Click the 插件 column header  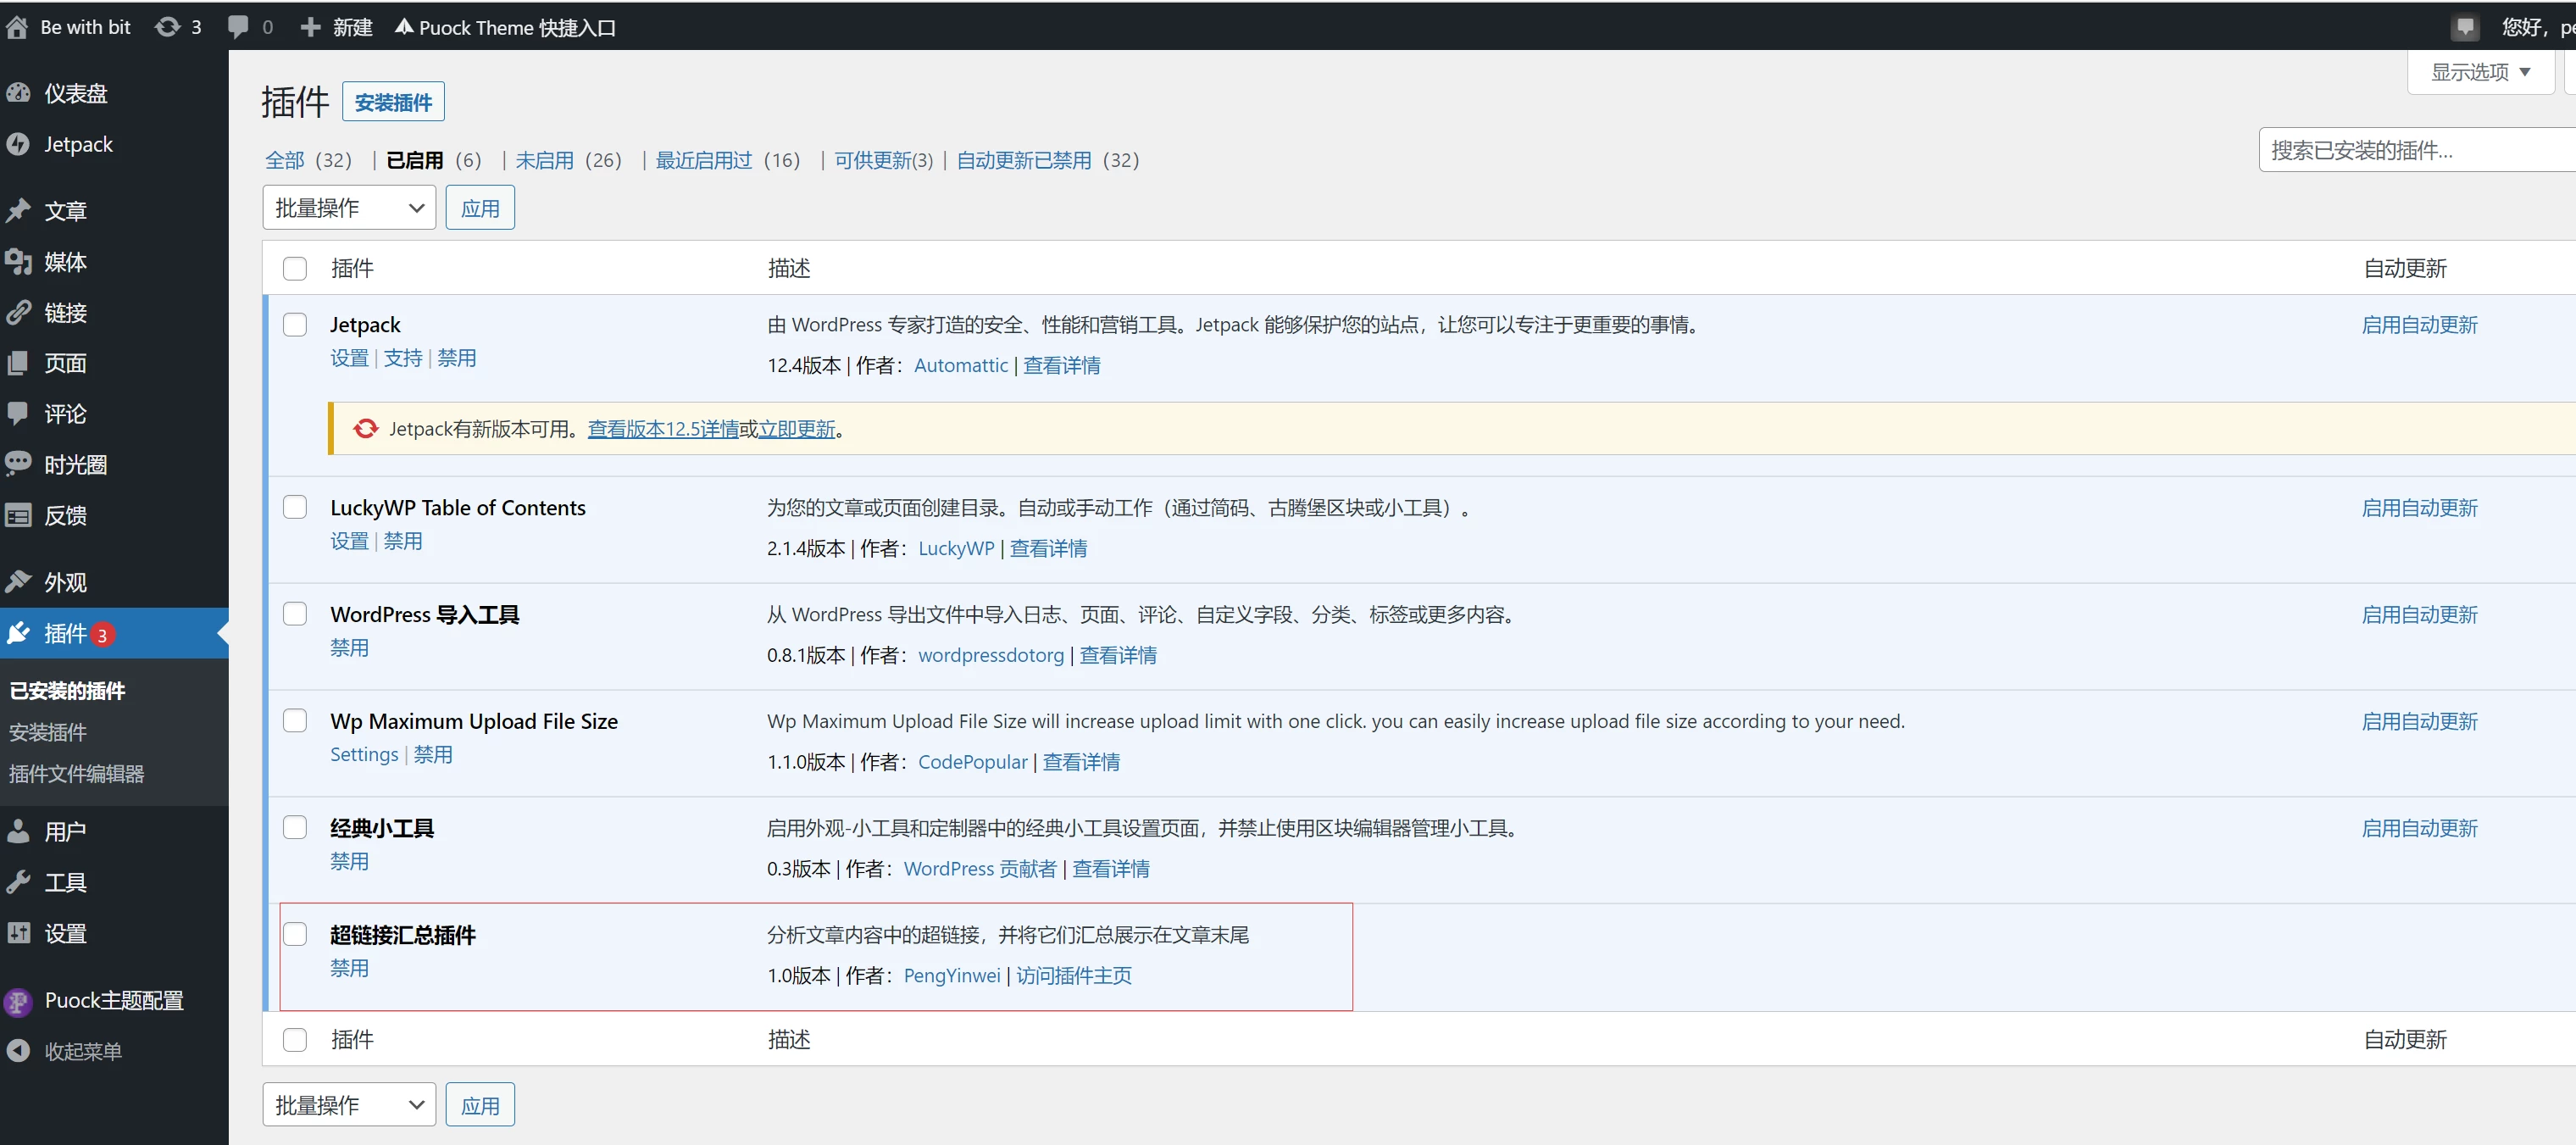tap(352, 268)
